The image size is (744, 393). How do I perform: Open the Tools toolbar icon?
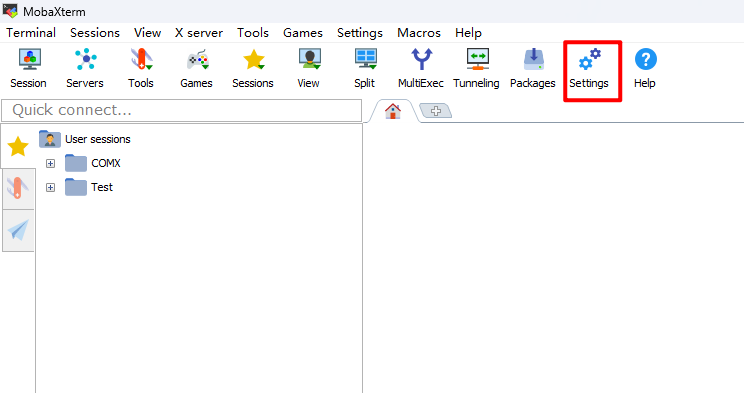(141, 69)
